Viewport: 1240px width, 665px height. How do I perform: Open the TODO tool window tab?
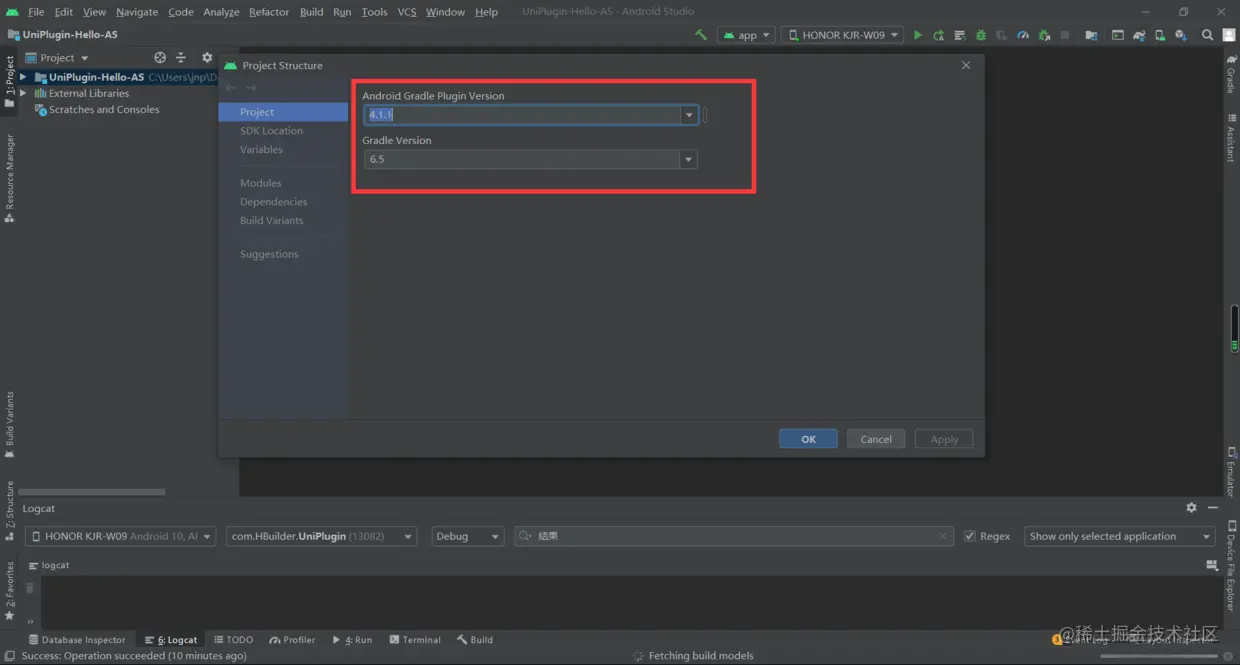(234, 640)
